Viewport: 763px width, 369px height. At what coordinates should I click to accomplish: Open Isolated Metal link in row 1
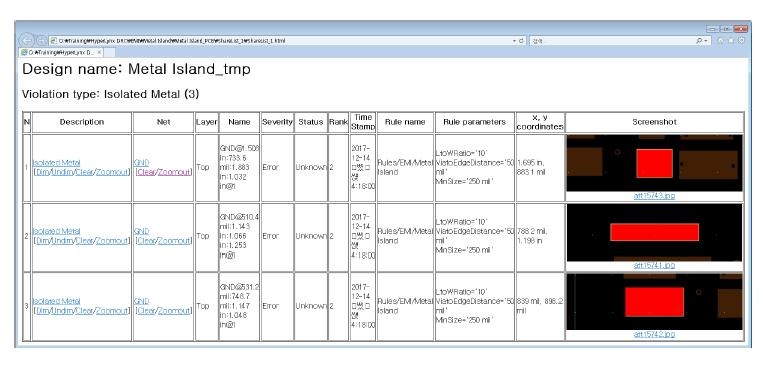pyautogui.click(x=56, y=163)
